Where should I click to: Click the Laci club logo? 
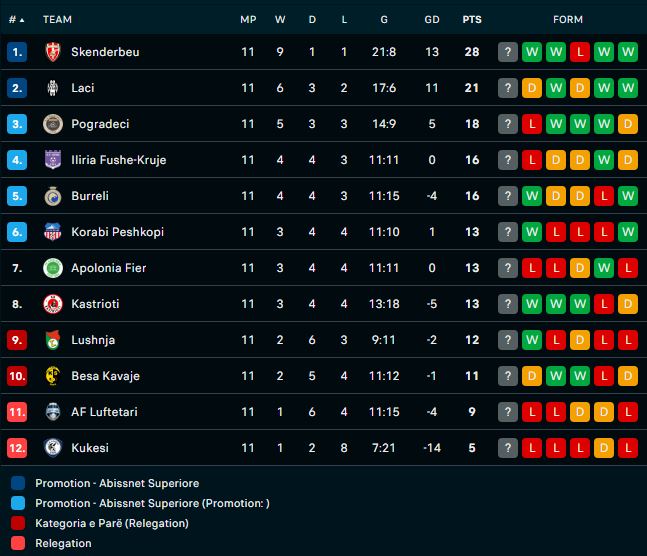click(53, 88)
